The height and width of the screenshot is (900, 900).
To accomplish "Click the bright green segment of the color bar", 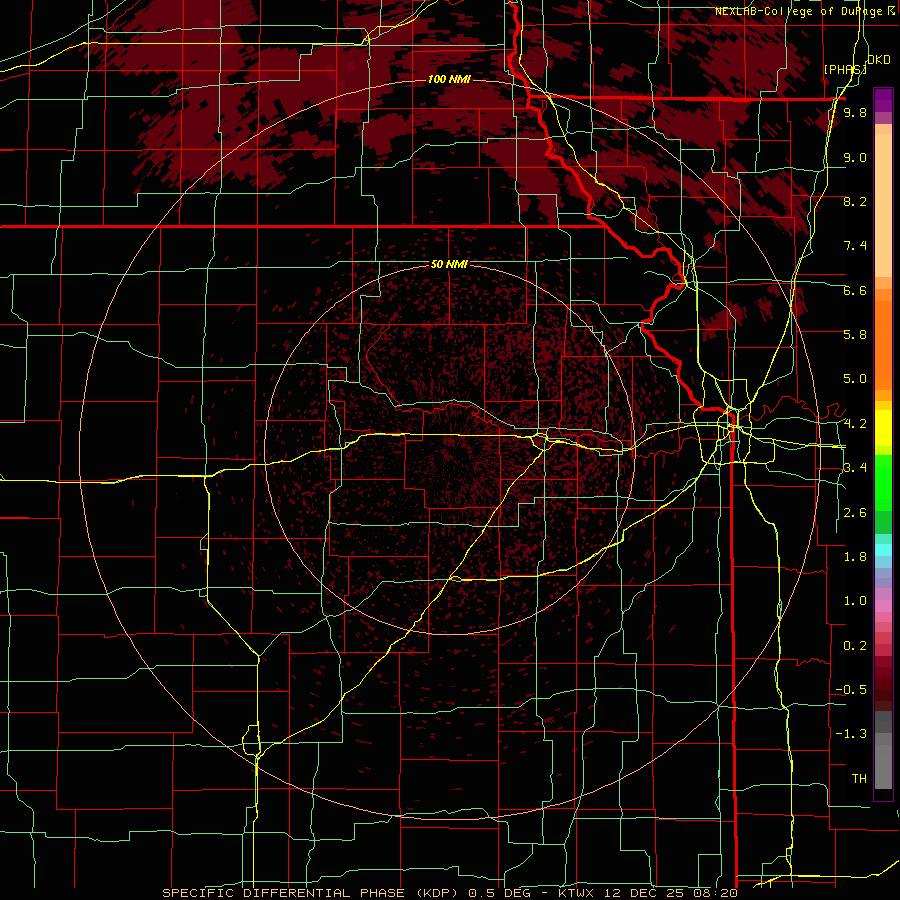I will pos(883,482).
